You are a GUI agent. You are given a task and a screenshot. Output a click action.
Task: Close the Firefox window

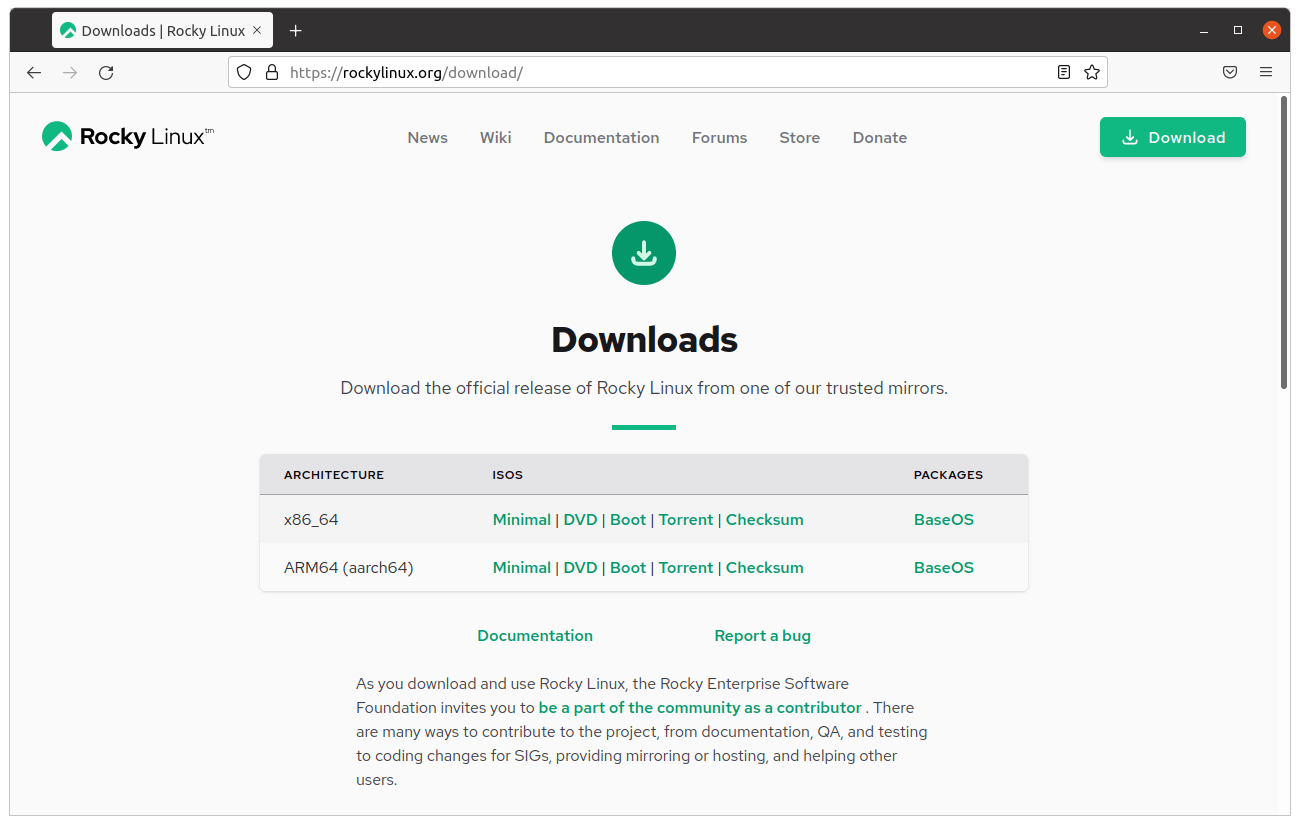pos(1272,31)
